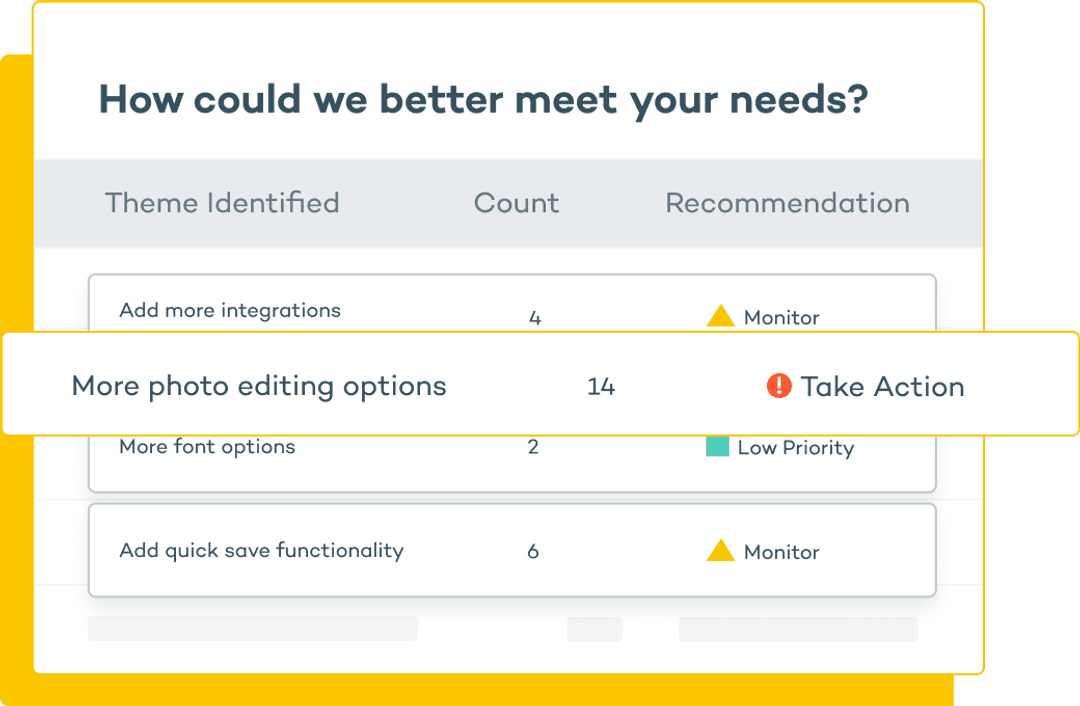This screenshot has width=1080, height=706.
Task: Click the count 4 for integrations
Action: (534, 318)
